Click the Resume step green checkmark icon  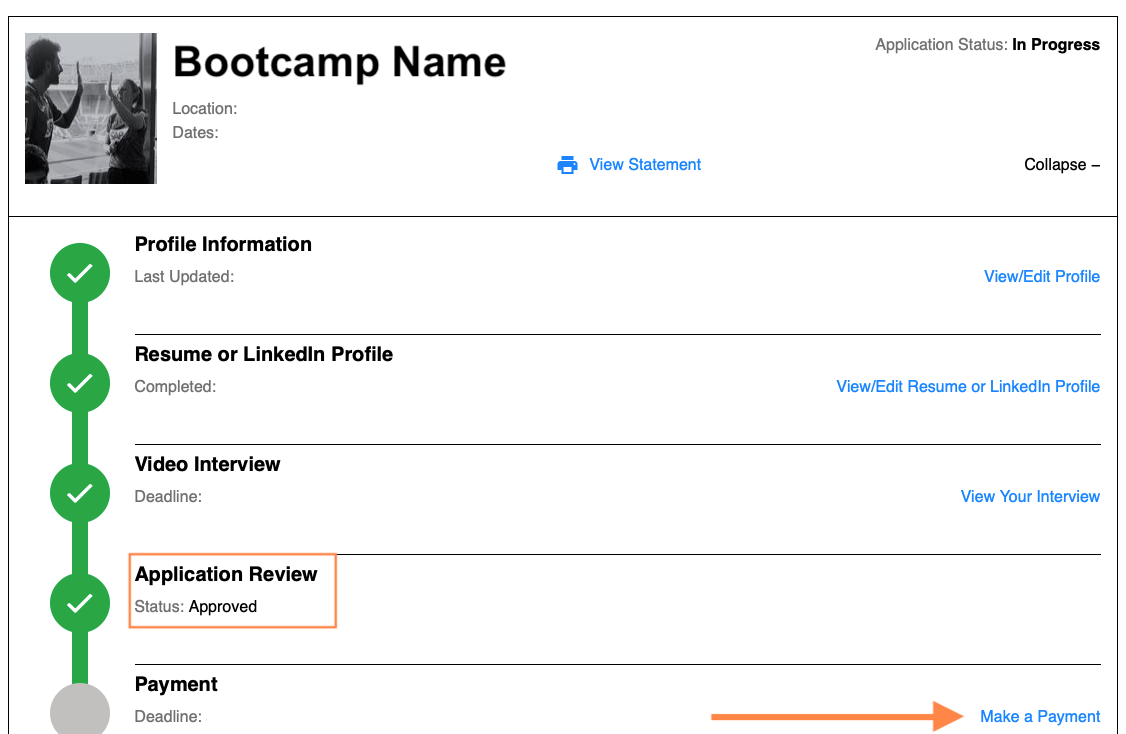79,383
